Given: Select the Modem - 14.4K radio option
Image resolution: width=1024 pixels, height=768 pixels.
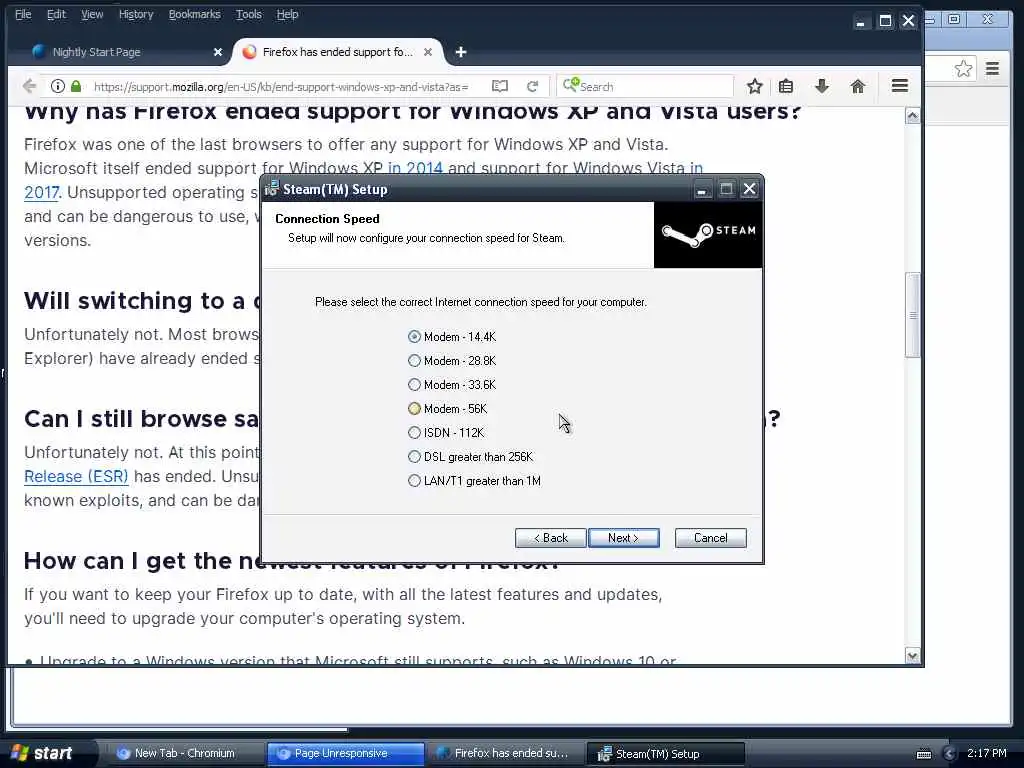Looking at the screenshot, I should tap(452, 337).
